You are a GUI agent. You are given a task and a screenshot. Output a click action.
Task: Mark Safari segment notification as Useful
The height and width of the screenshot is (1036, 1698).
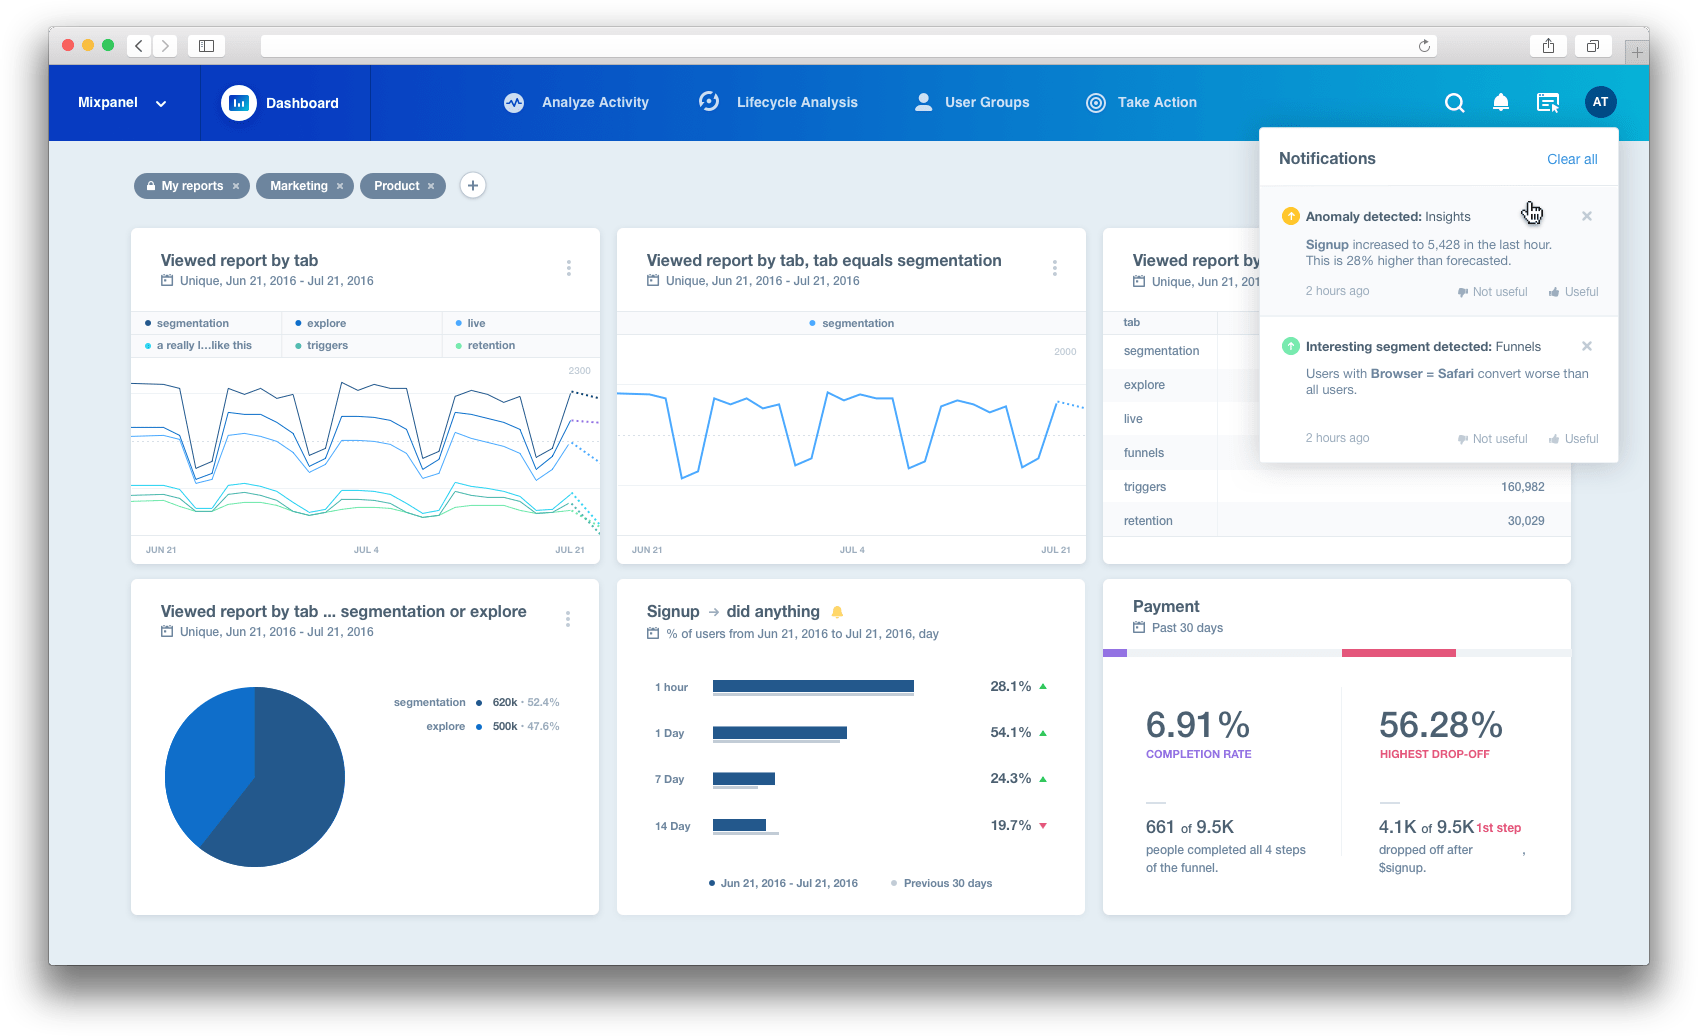coord(1574,439)
